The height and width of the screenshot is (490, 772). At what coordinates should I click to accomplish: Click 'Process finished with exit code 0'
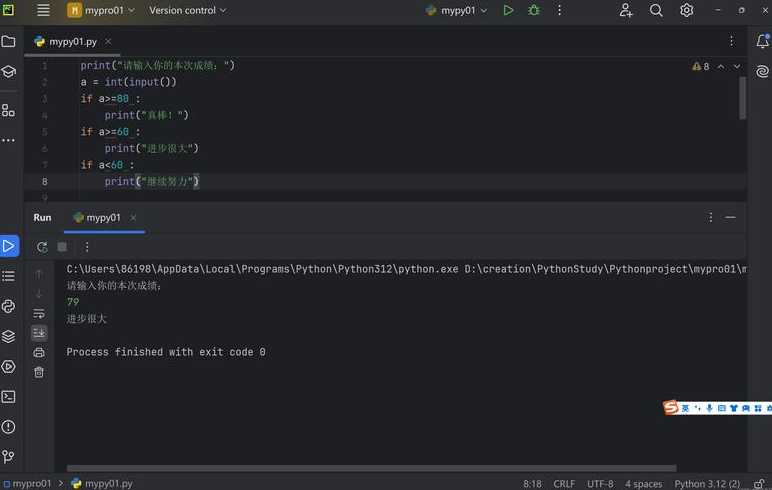tap(166, 352)
